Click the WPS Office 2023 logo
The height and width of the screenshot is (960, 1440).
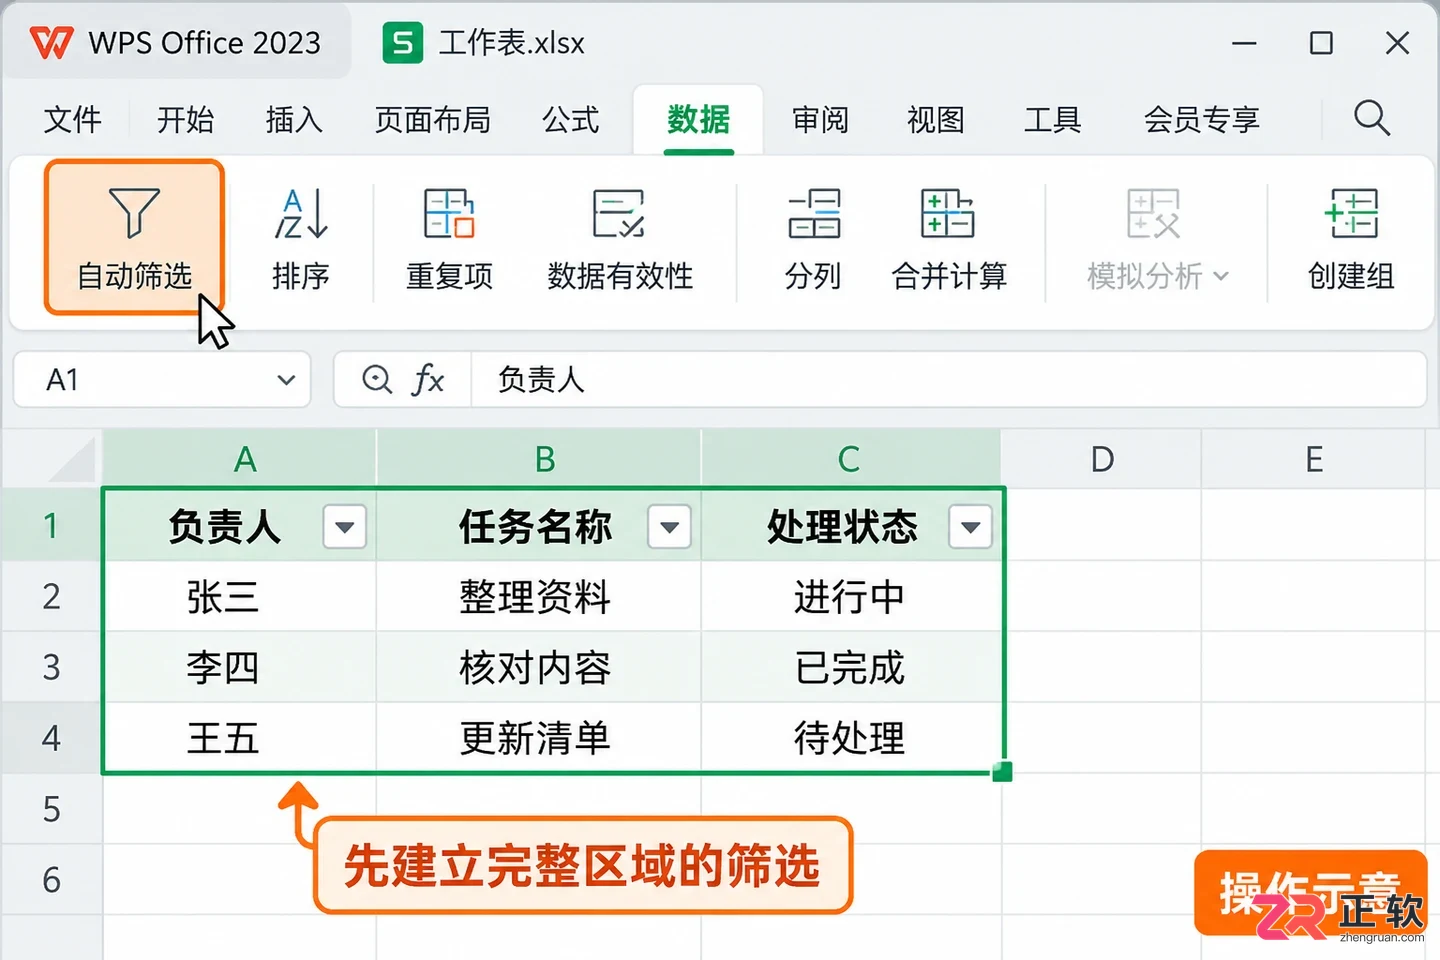[51, 43]
